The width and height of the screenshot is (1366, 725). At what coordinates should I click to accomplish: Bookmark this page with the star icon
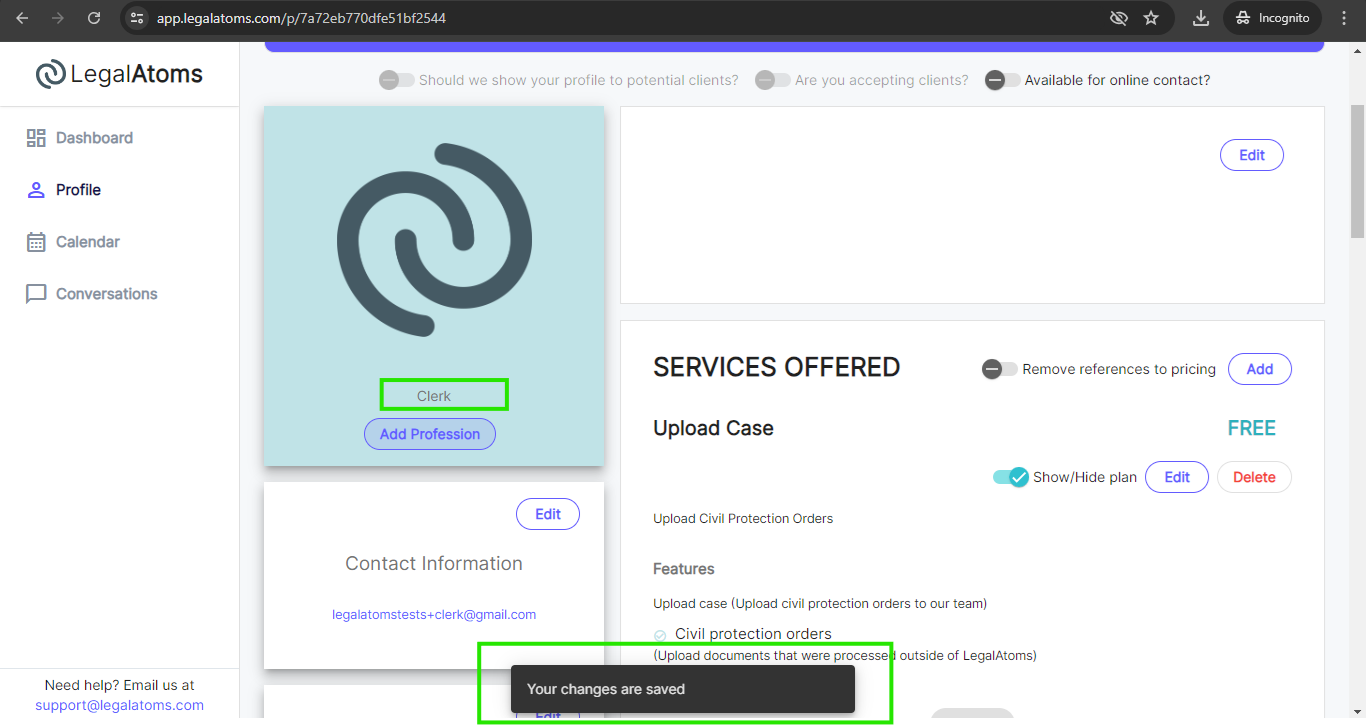click(1151, 18)
